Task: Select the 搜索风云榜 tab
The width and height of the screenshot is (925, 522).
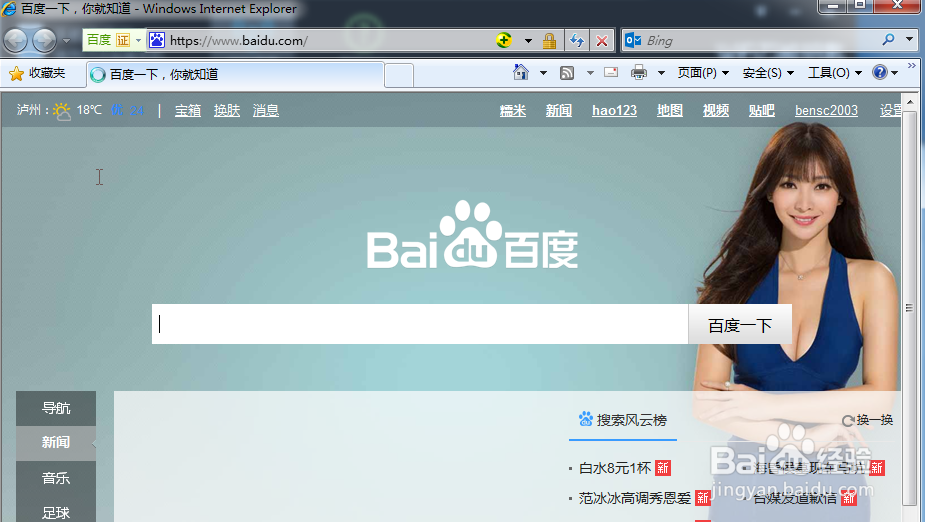Action: [x=623, y=420]
